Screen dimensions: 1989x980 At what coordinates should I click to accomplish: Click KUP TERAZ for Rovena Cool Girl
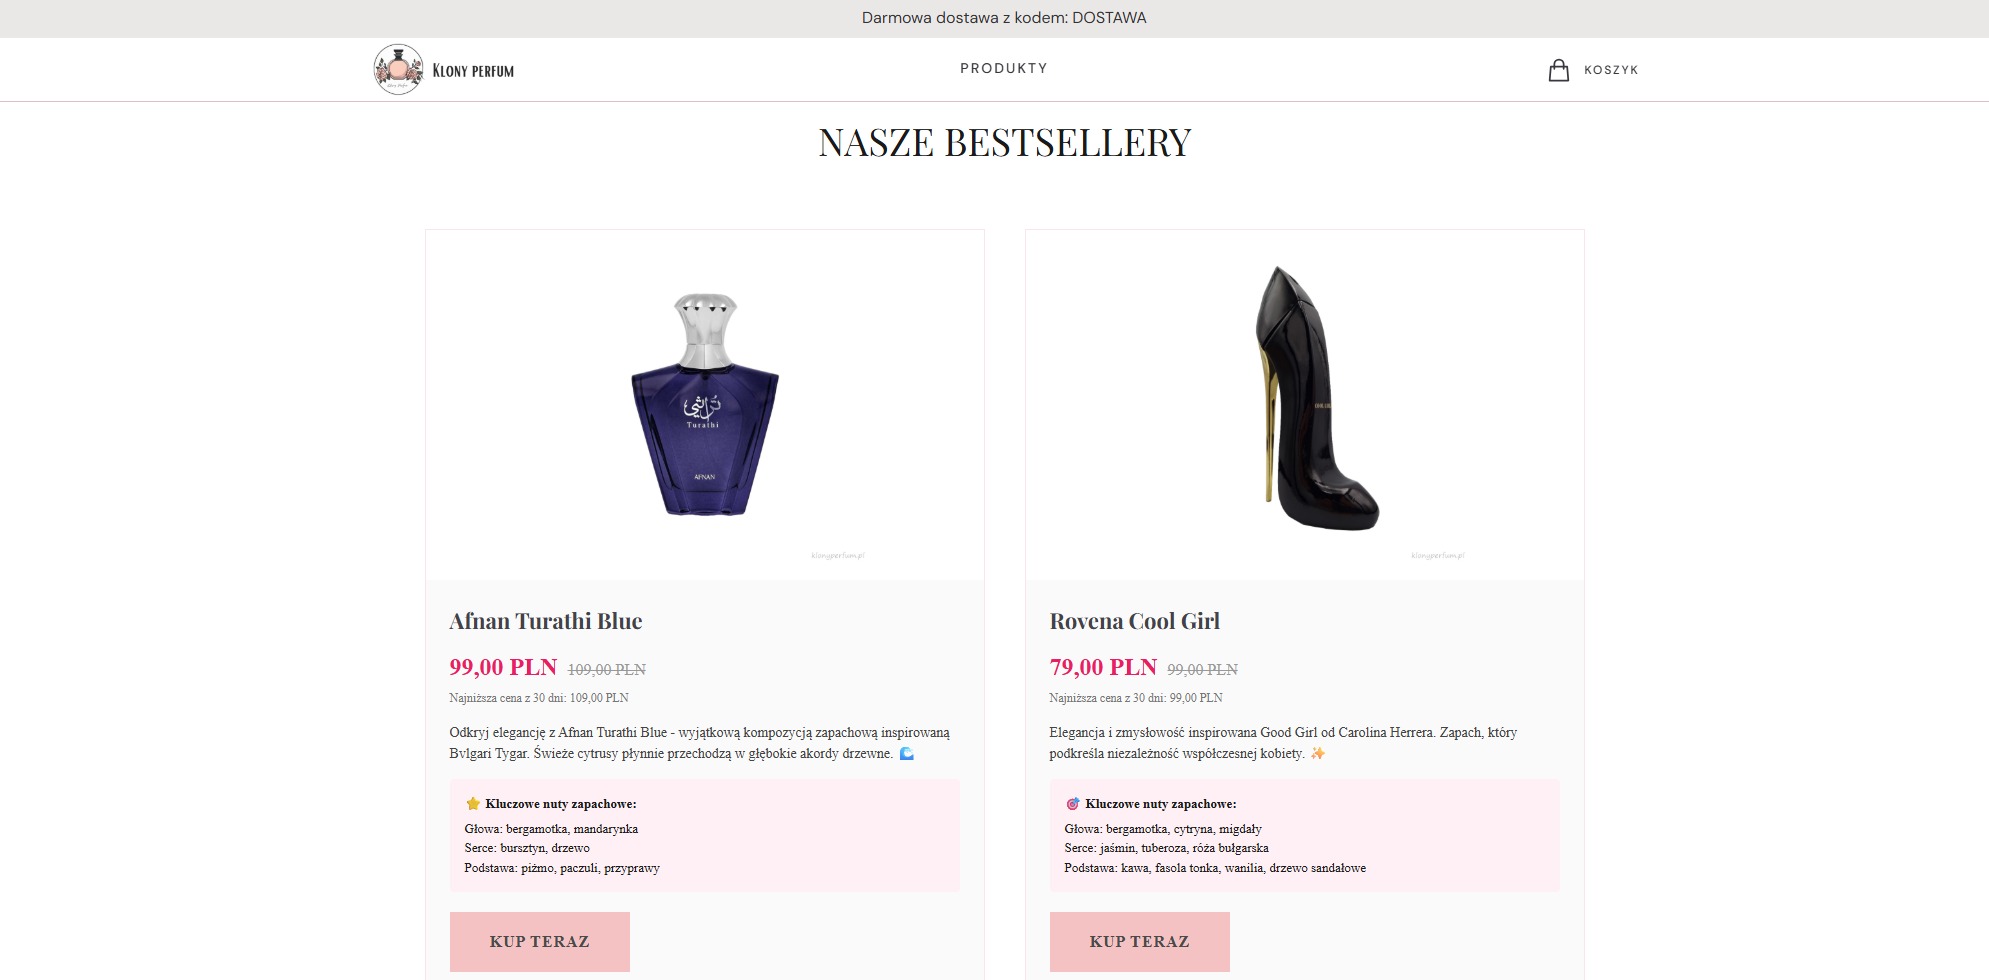[x=1138, y=940]
